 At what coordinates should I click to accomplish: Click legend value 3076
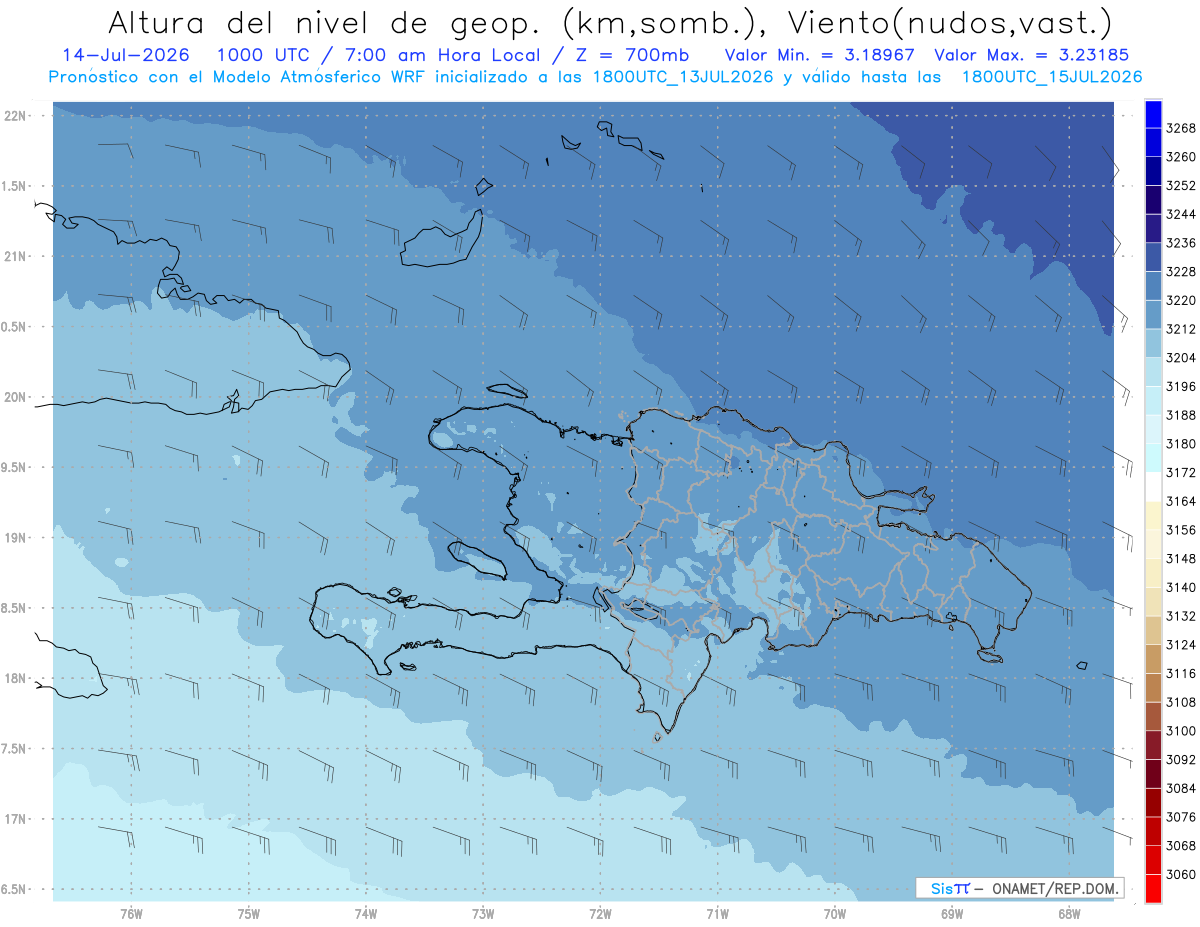click(1180, 816)
